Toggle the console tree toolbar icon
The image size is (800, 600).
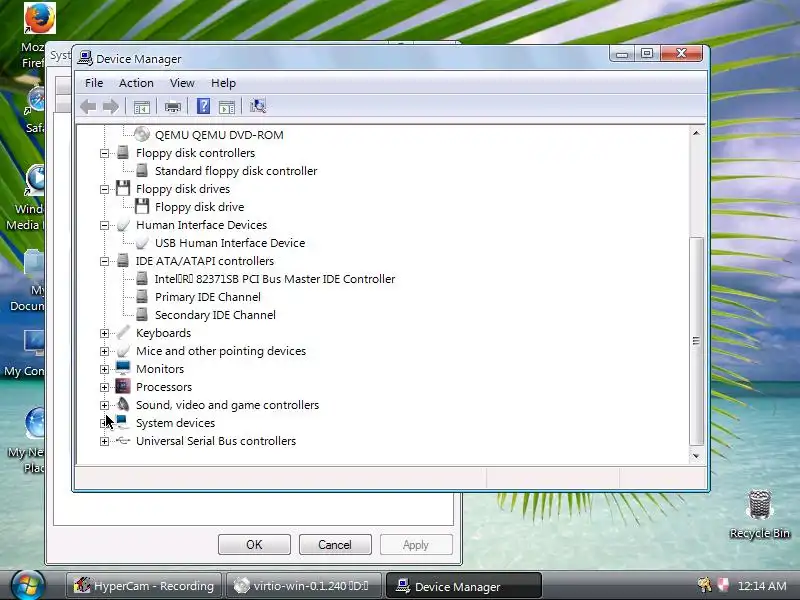[x=141, y=107]
